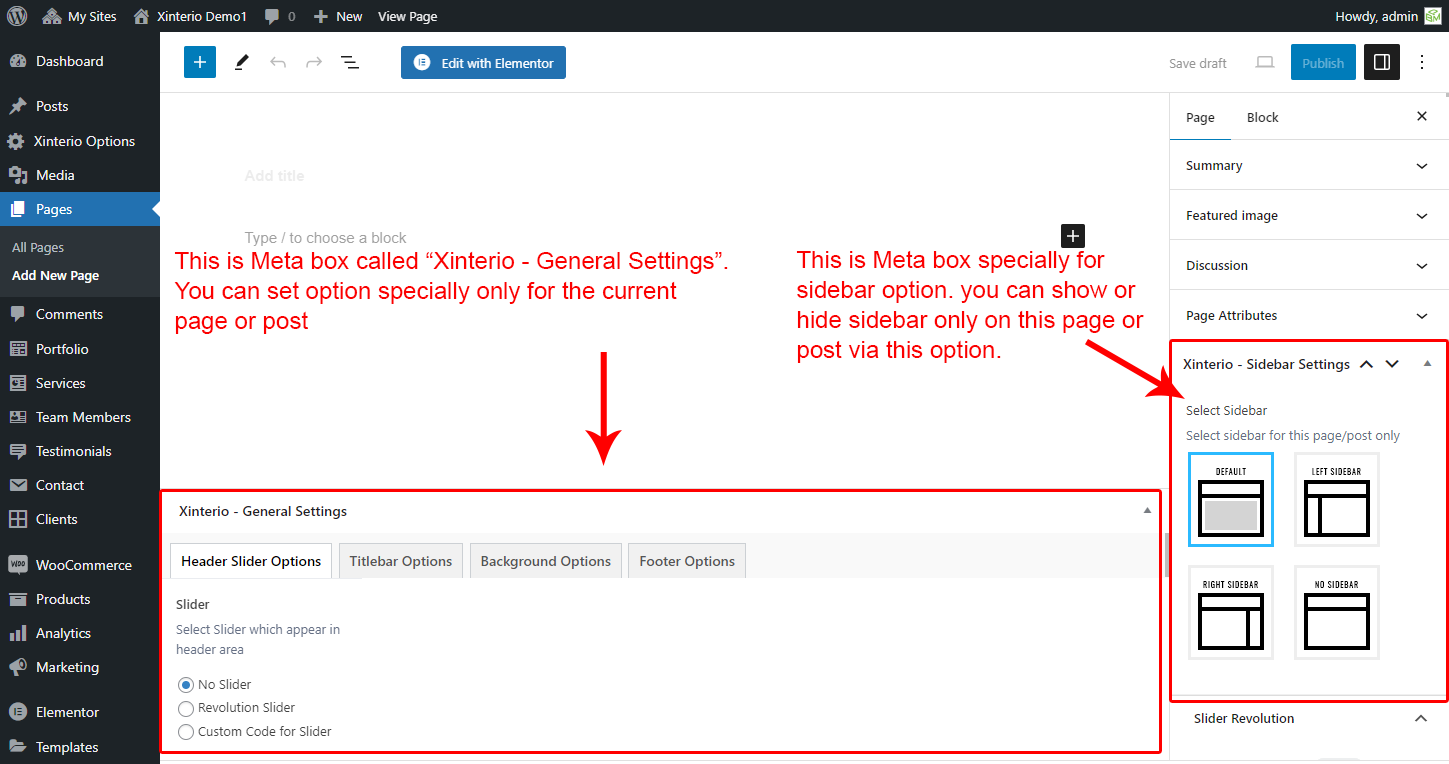Image resolution: width=1449 pixels, height=764 pixels.
Task: Switch to the Titlebar Options tab
Action: click(x=400, y=561)
